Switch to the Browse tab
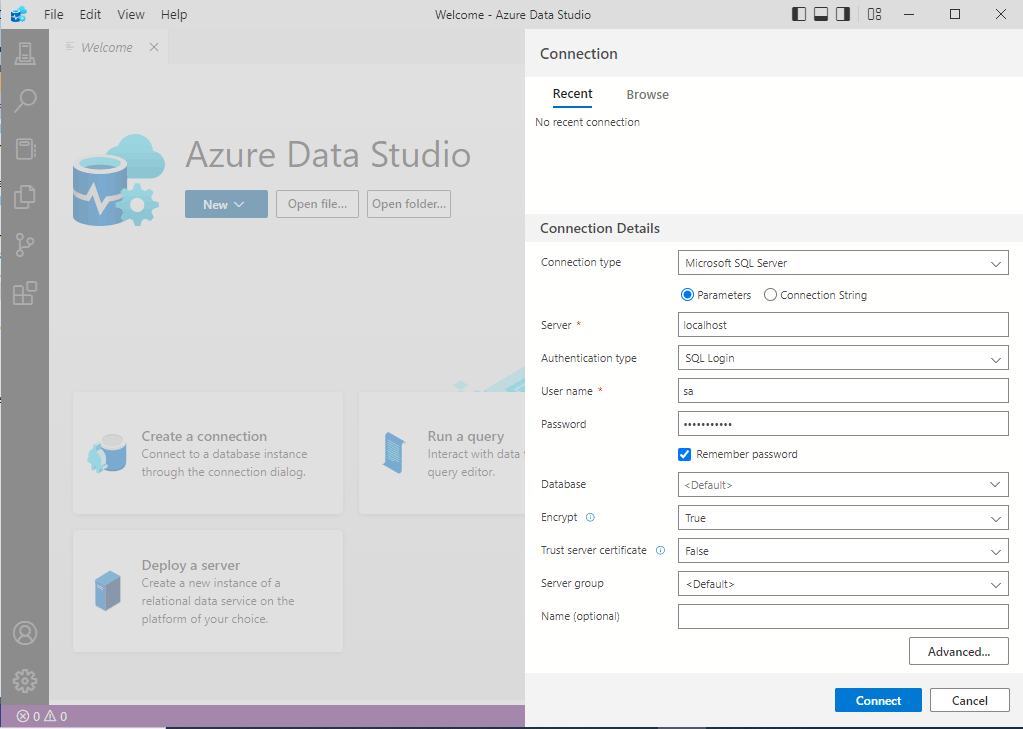 (x=647, y=94)
